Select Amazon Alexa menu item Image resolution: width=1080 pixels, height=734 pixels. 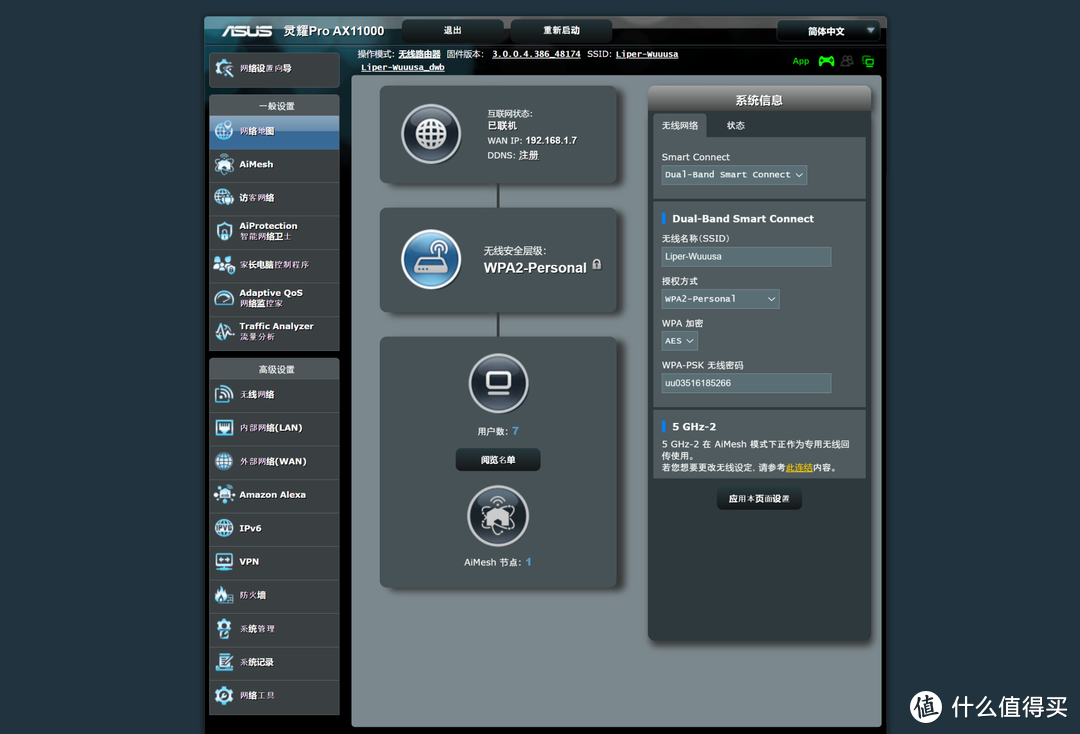(x=274, y=494)
